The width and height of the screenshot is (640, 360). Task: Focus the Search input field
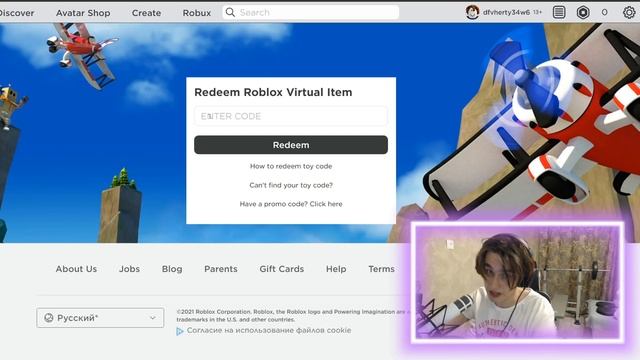click(311, 12)
